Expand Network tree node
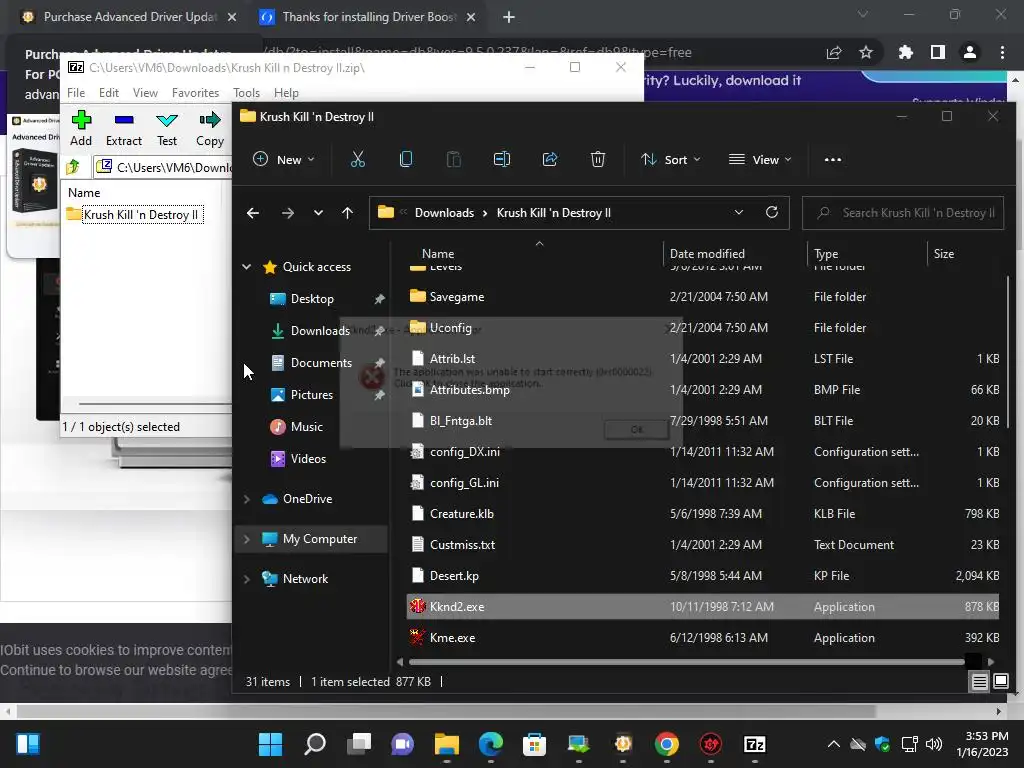Image resolution: width=1024 pixels, height=768 pixels. [x=247, y=579]
